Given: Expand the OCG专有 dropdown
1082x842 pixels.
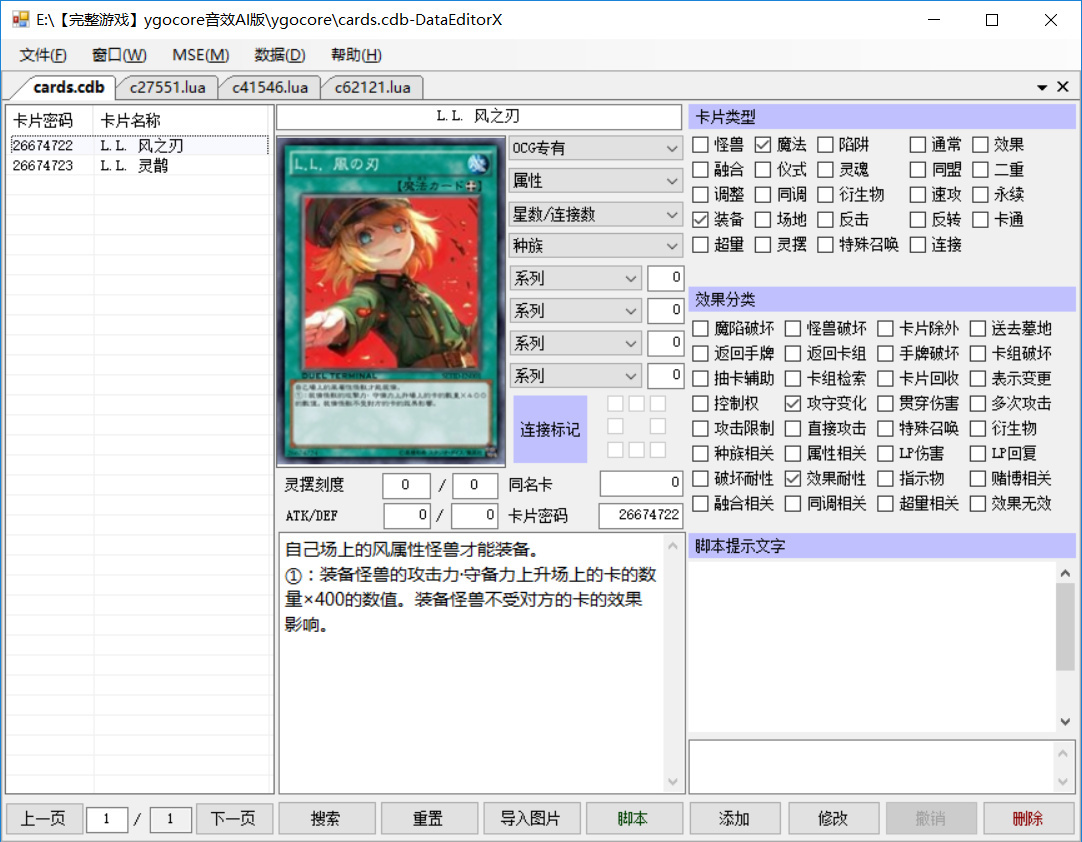Looking at the screenshot, I should coord(596,148).
